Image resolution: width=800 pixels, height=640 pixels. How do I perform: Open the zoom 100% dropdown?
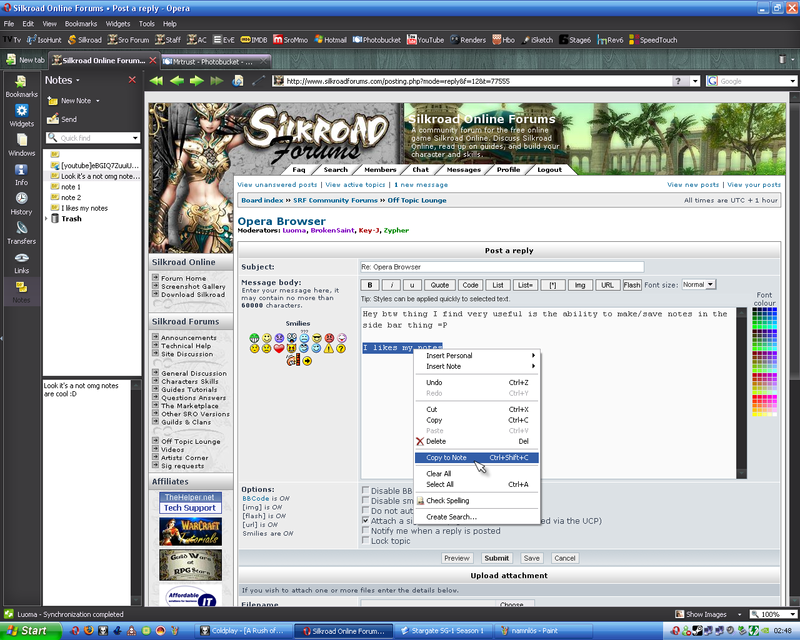point(792,614)
